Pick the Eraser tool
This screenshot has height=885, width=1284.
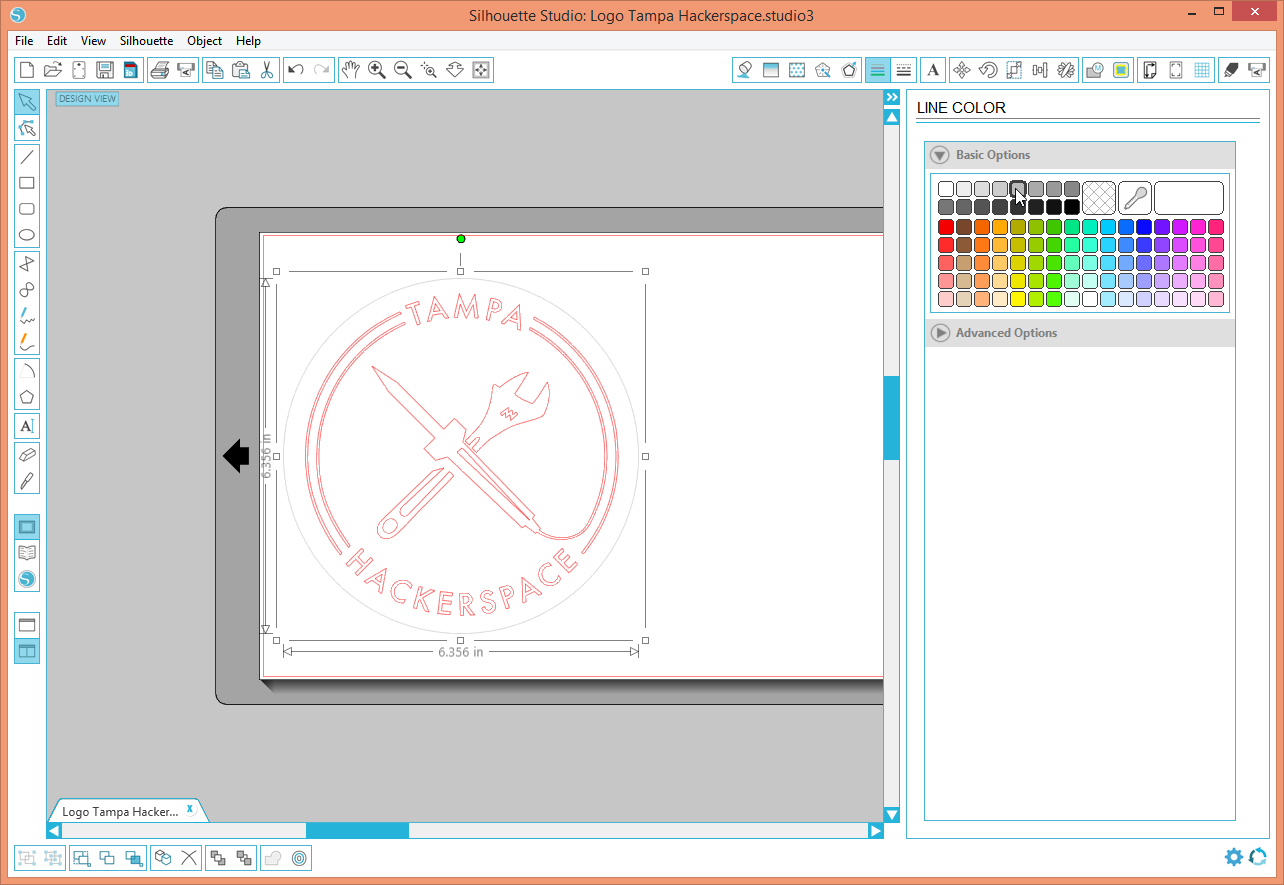tap(27, 455)
